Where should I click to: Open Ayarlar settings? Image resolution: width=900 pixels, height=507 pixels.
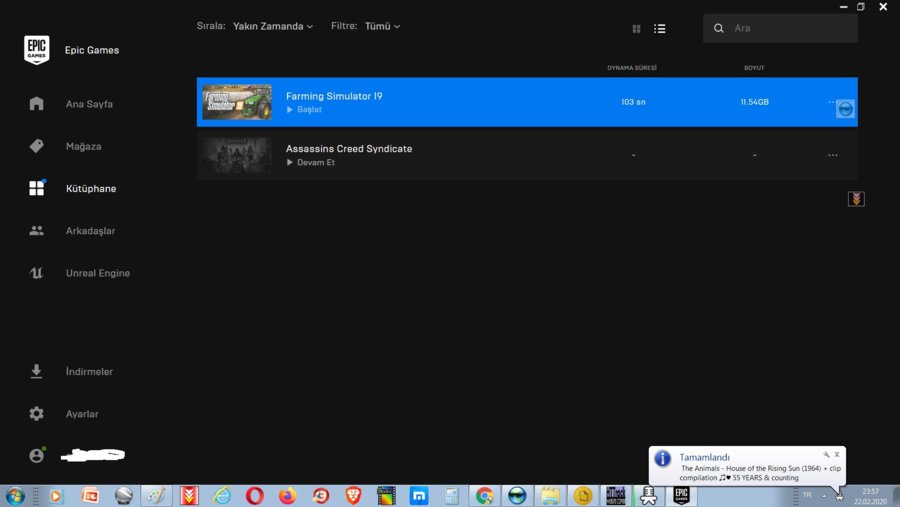pyautogui.click(x=82, y=414)
